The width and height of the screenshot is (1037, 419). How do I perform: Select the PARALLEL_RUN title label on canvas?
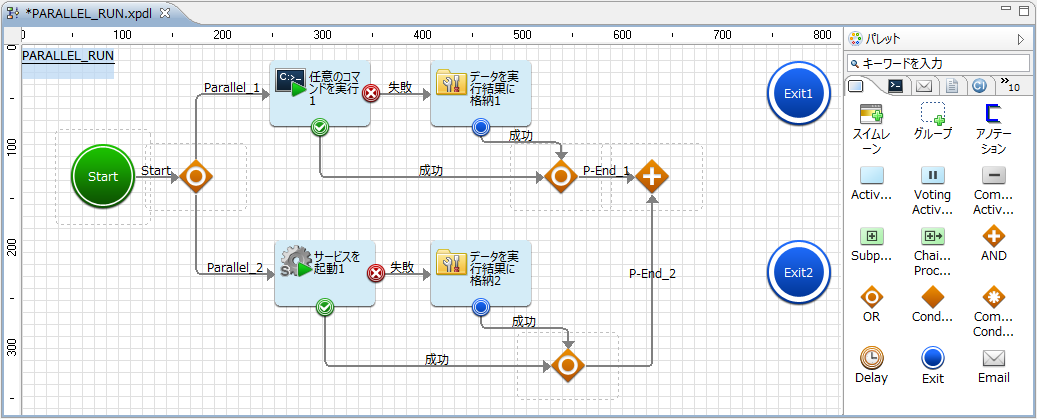pyautogui.click(x=68, y=56)
